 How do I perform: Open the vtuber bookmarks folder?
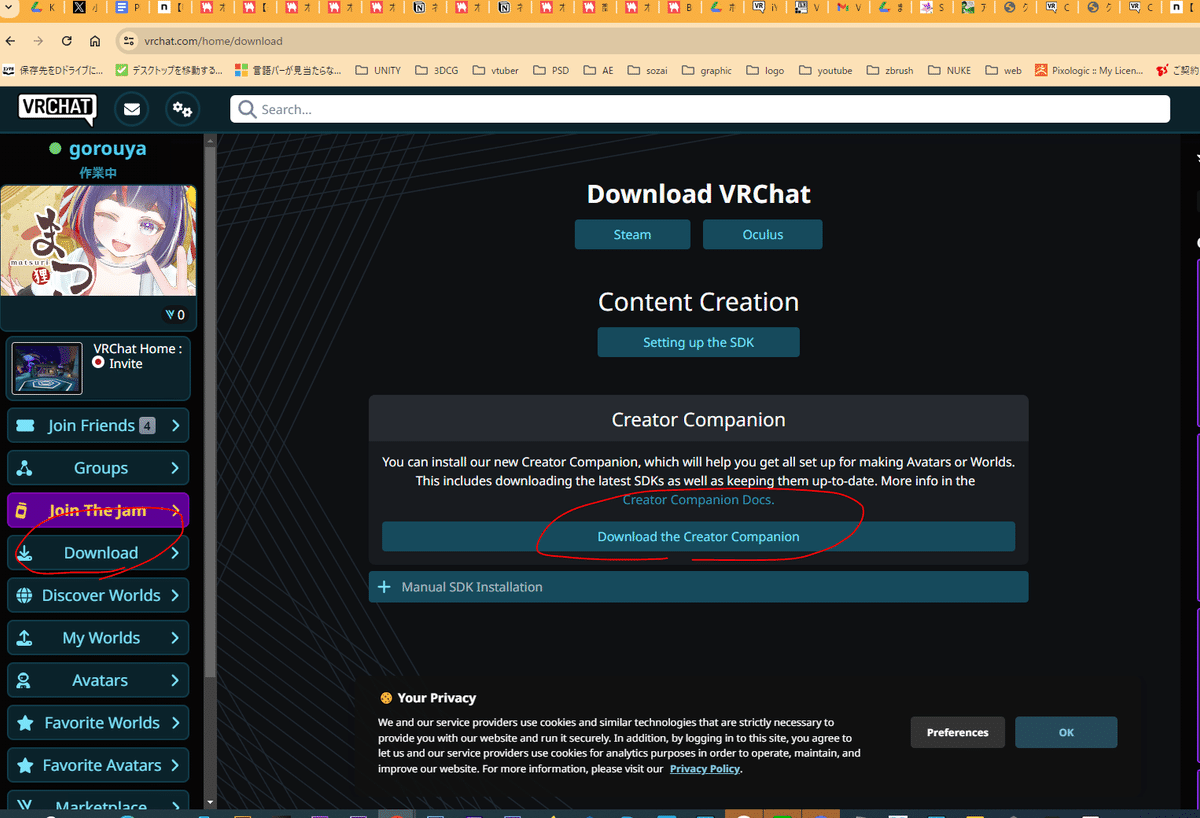[x=495, y=70]
